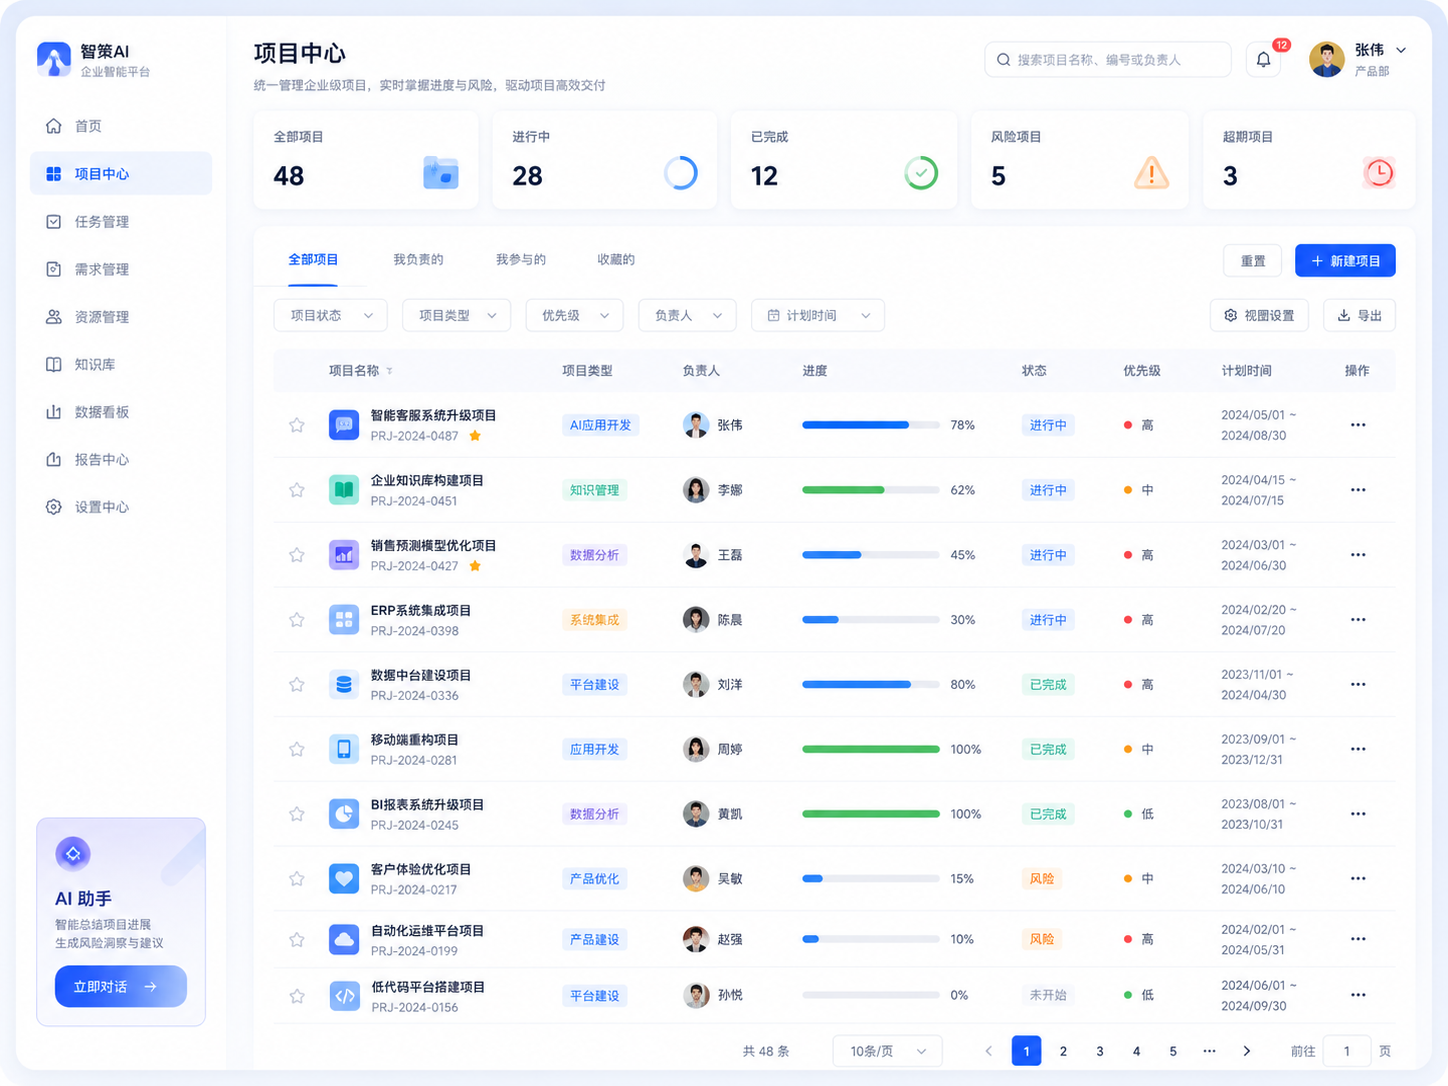The width and height of the screenshot is (1448, 1086).
Task: Click the 需求管理 document icon
Action: [54, 269]
